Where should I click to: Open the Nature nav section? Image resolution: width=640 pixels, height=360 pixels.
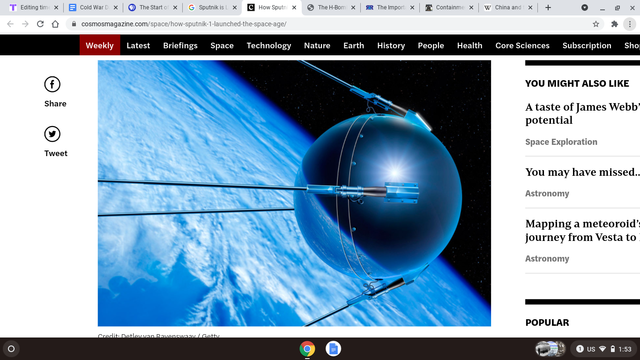click(317, 45)
